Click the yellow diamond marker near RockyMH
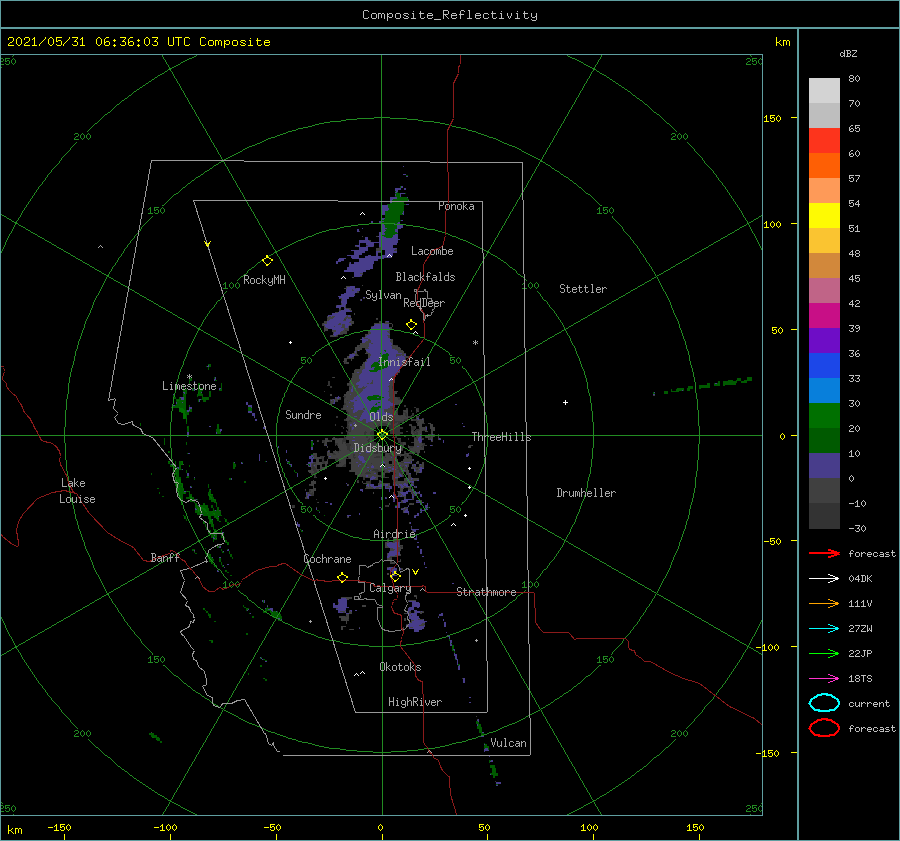900x841 pixels. 267,261
